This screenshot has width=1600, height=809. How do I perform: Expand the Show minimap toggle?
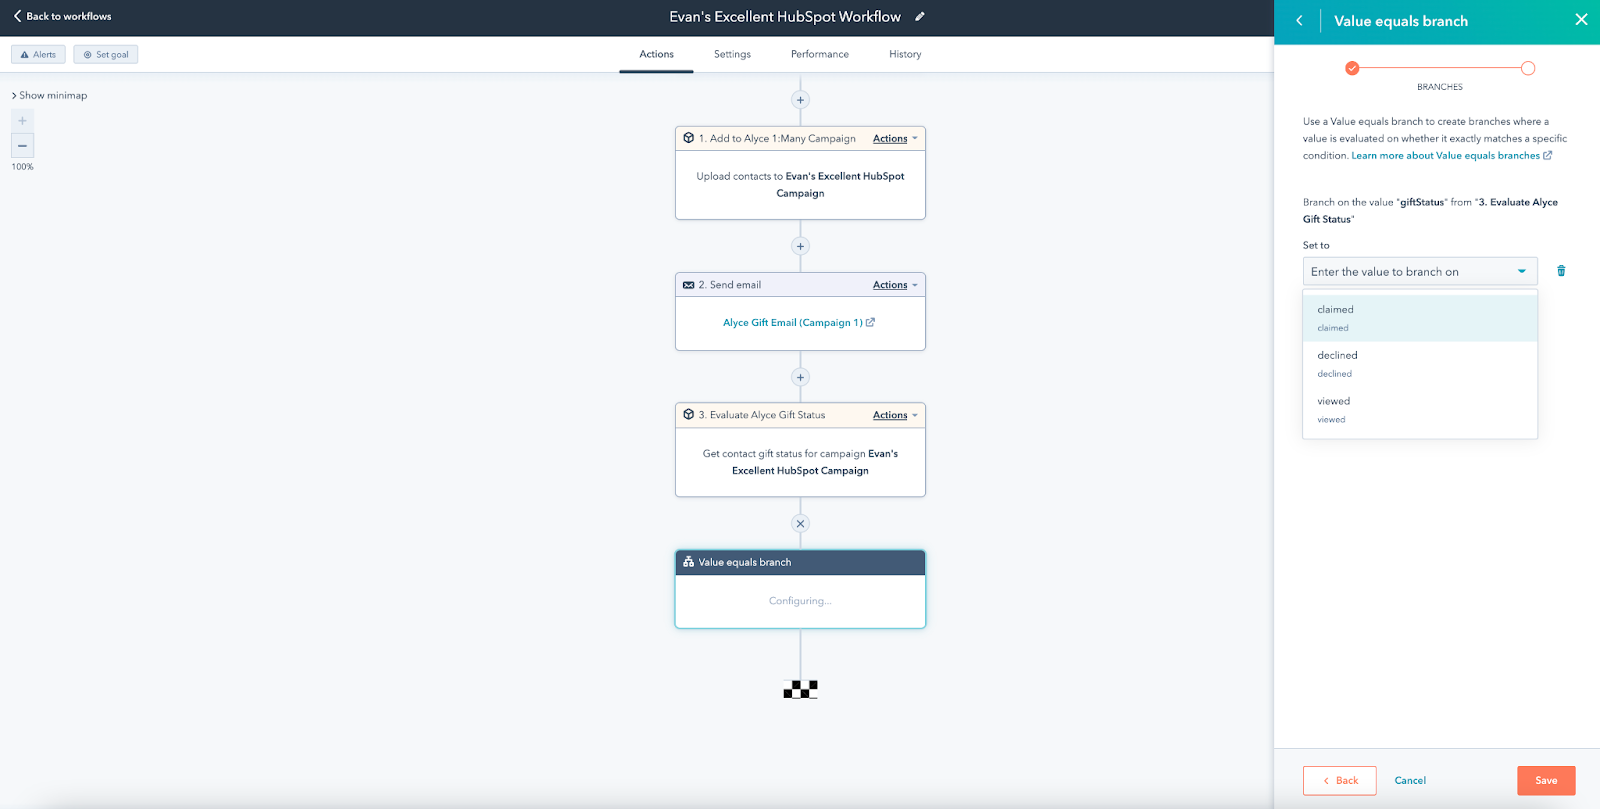pyautogui.click(x=49, y=95)
